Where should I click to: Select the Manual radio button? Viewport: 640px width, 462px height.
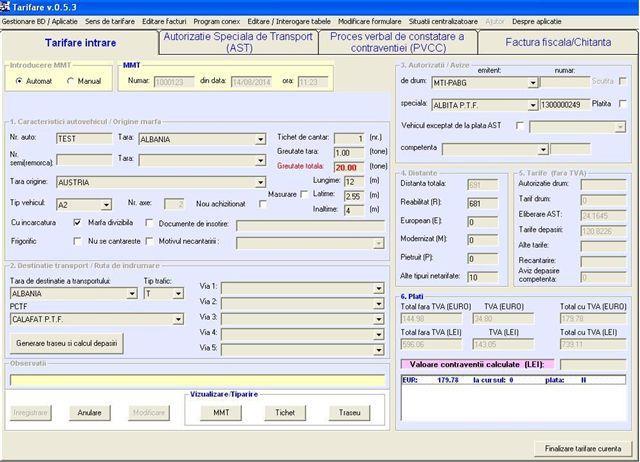(71, 81)
